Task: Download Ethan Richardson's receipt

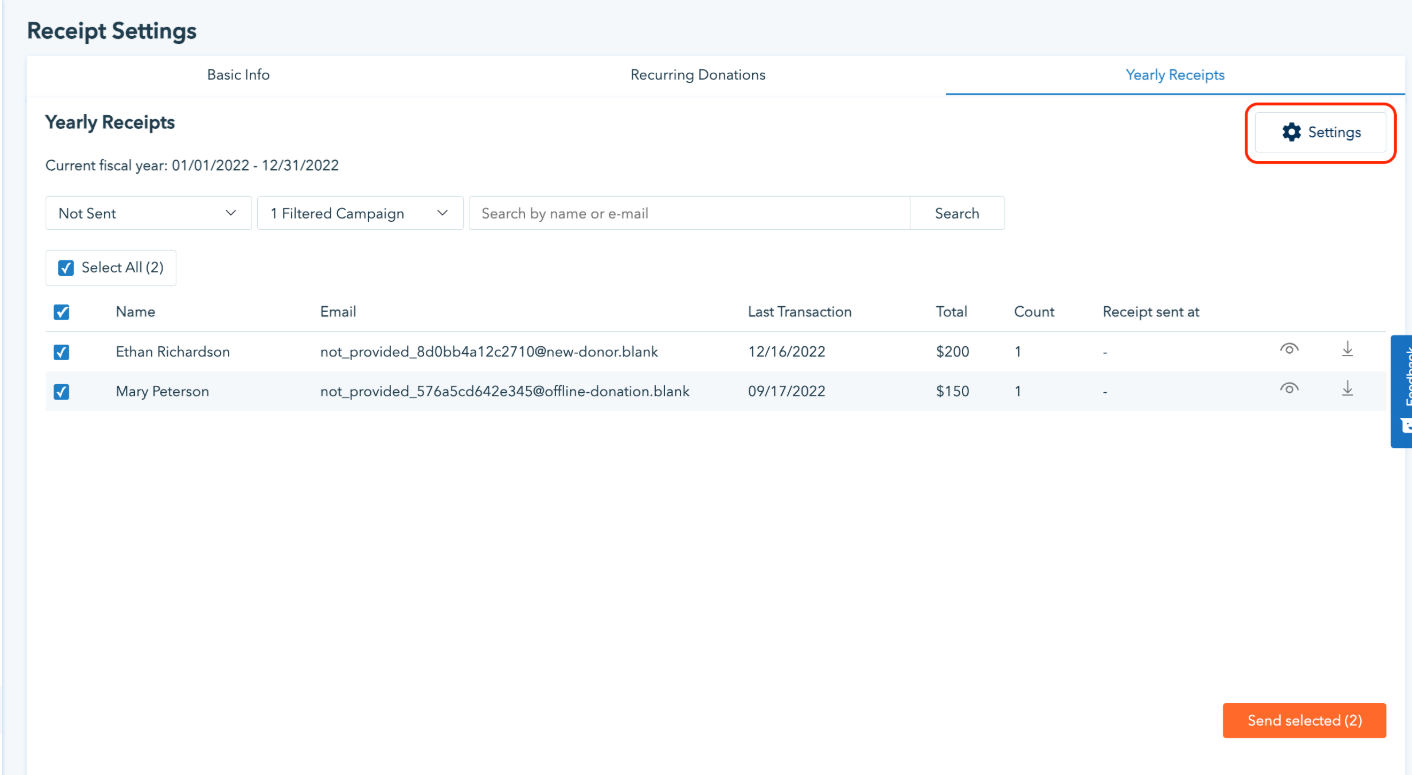Action: pos(1347,349)
